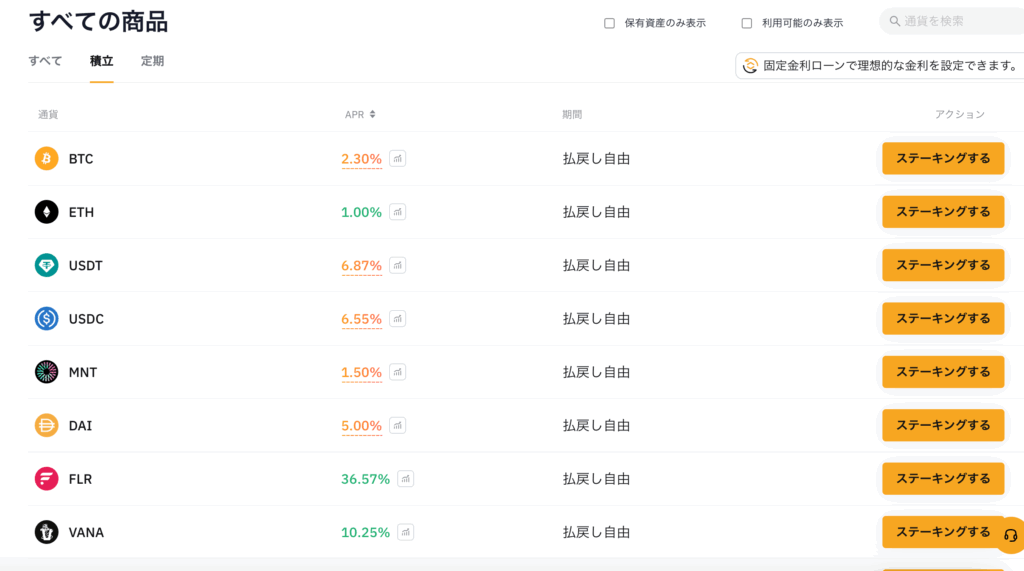The image size is (1024, 571).
Task: Enable 保有資産のみ表示 checkbox
Action: [609, 24]
